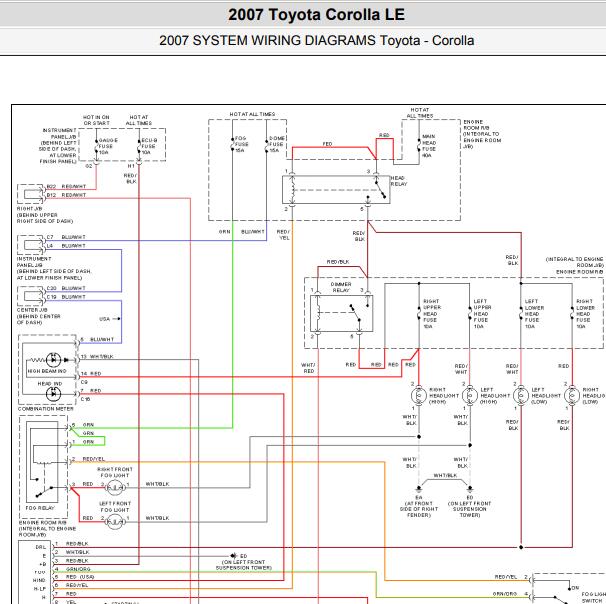
Task: Click the RIGHT FRONT FOG LIGHT bulb symbol
Action: point(115,488)
